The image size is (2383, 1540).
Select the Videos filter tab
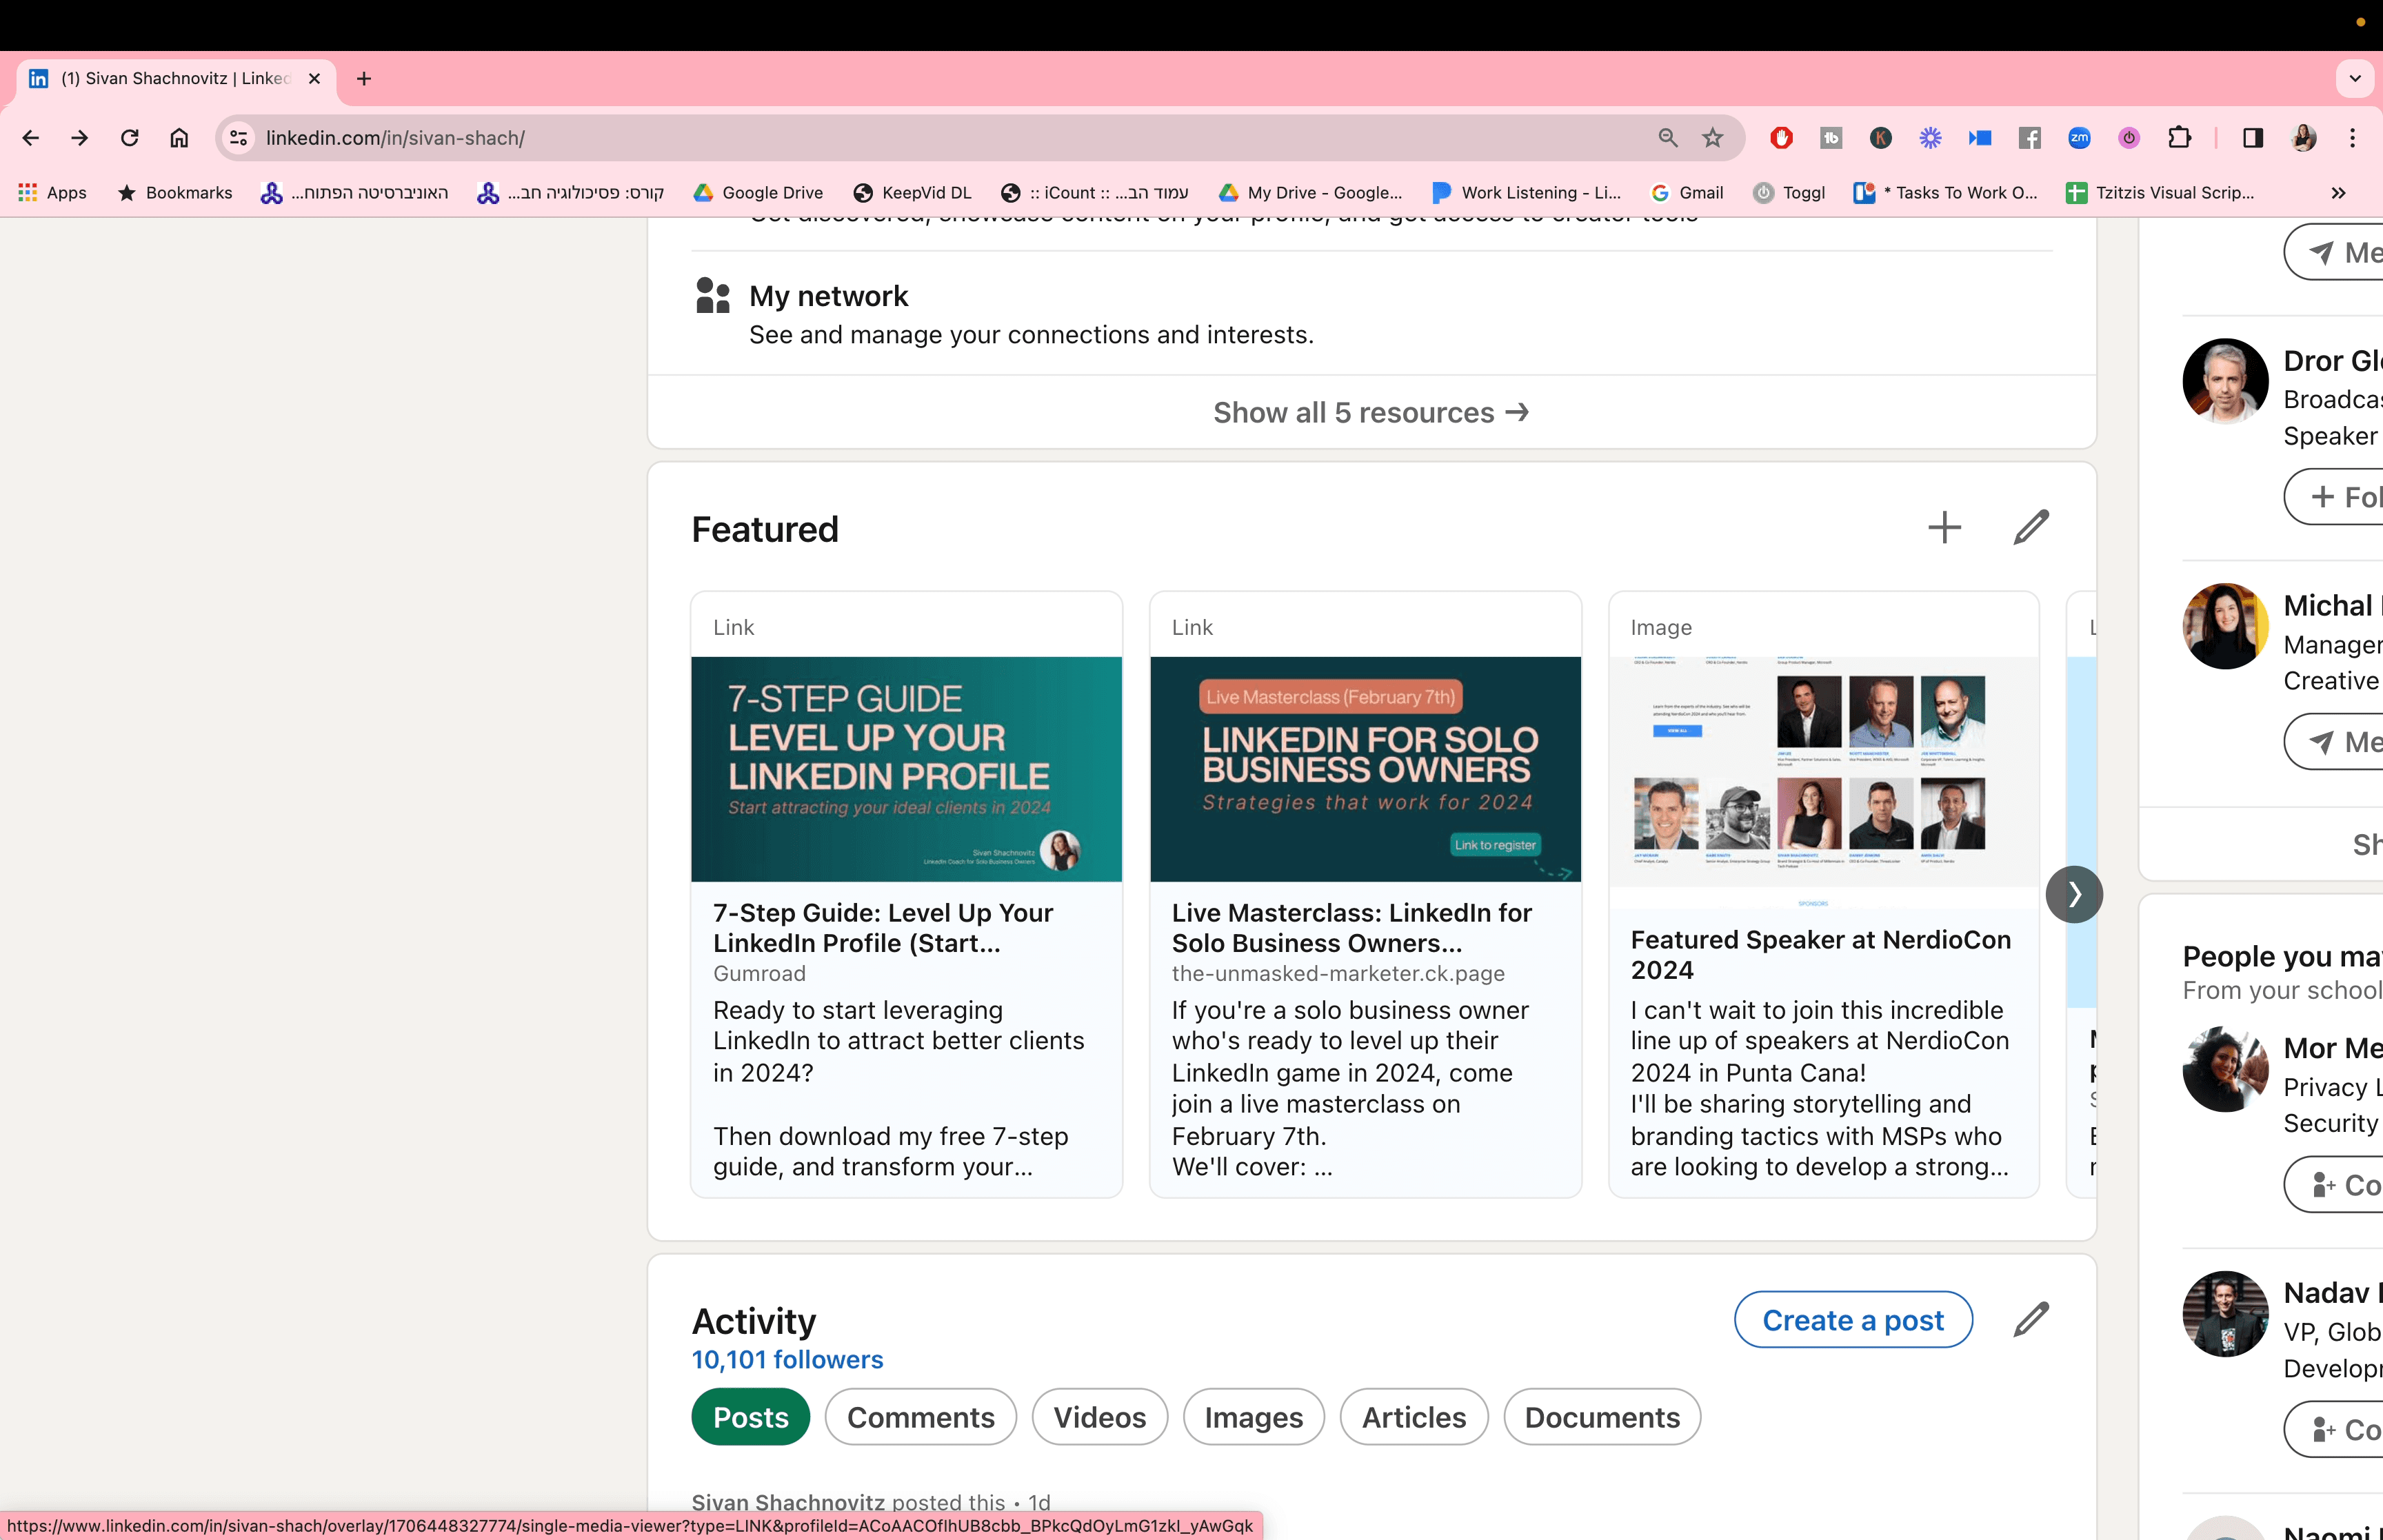pyautogui.click(x=1100, y=1417)
